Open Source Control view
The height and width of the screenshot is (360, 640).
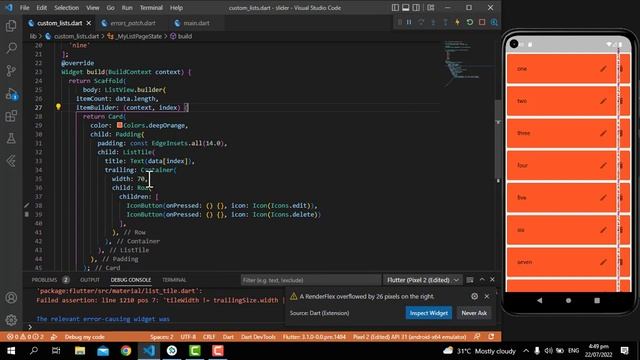tap(11, 71)
